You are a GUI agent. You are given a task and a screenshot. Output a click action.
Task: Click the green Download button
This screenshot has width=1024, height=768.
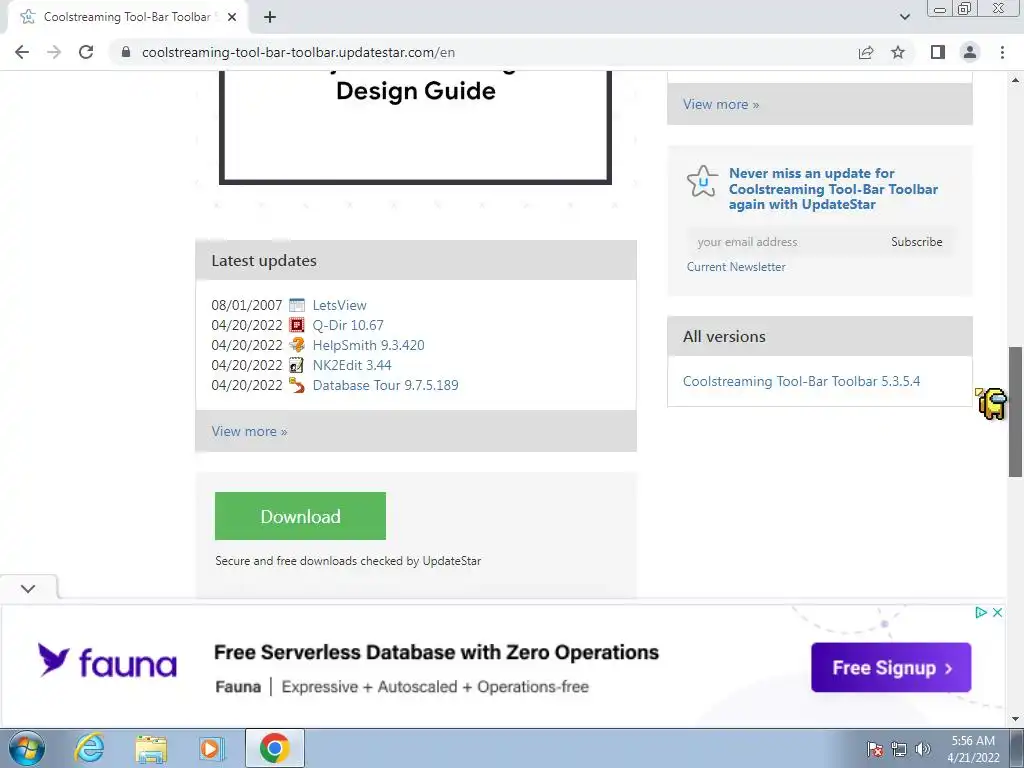(x=300, y=516)
